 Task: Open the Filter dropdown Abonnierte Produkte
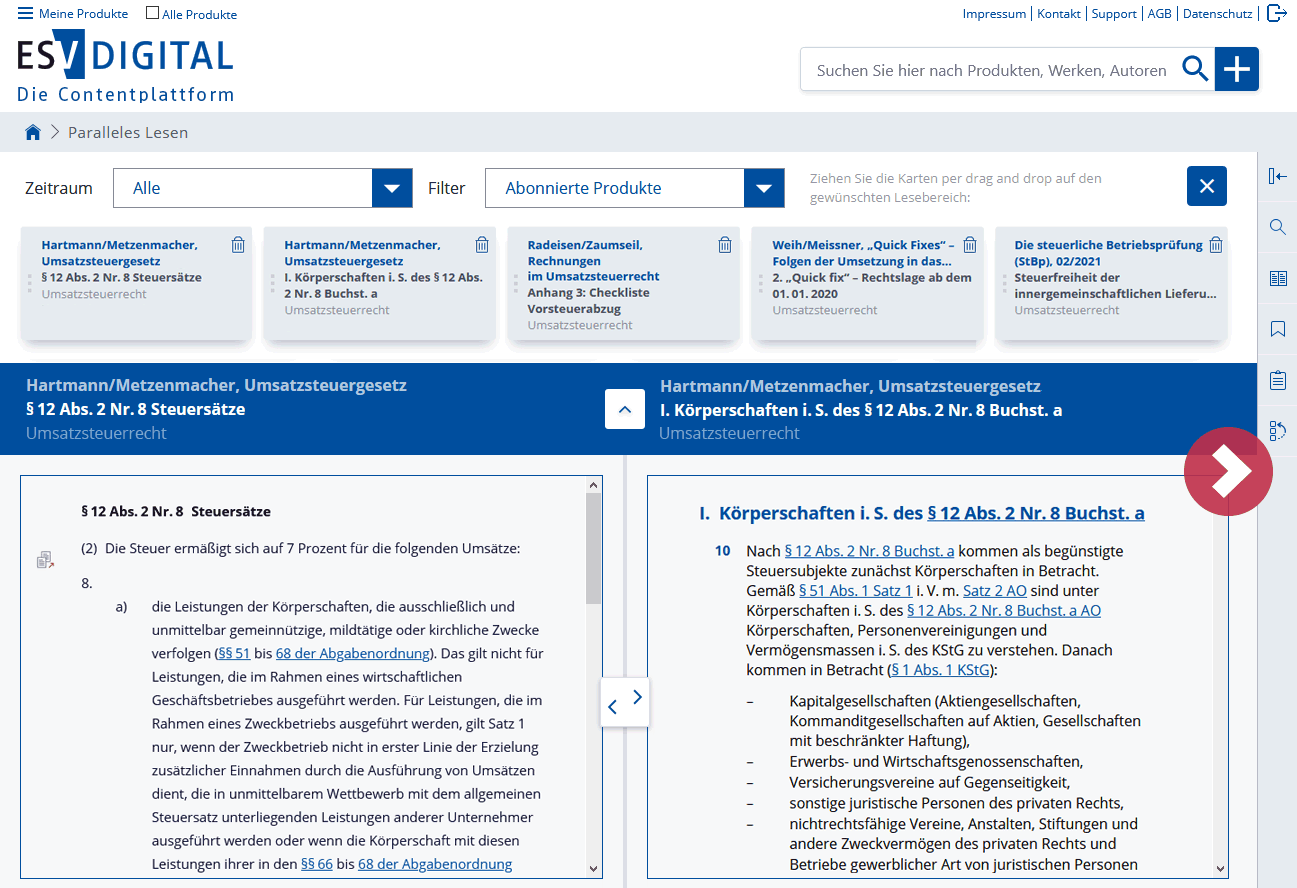(x=635, y=188)
